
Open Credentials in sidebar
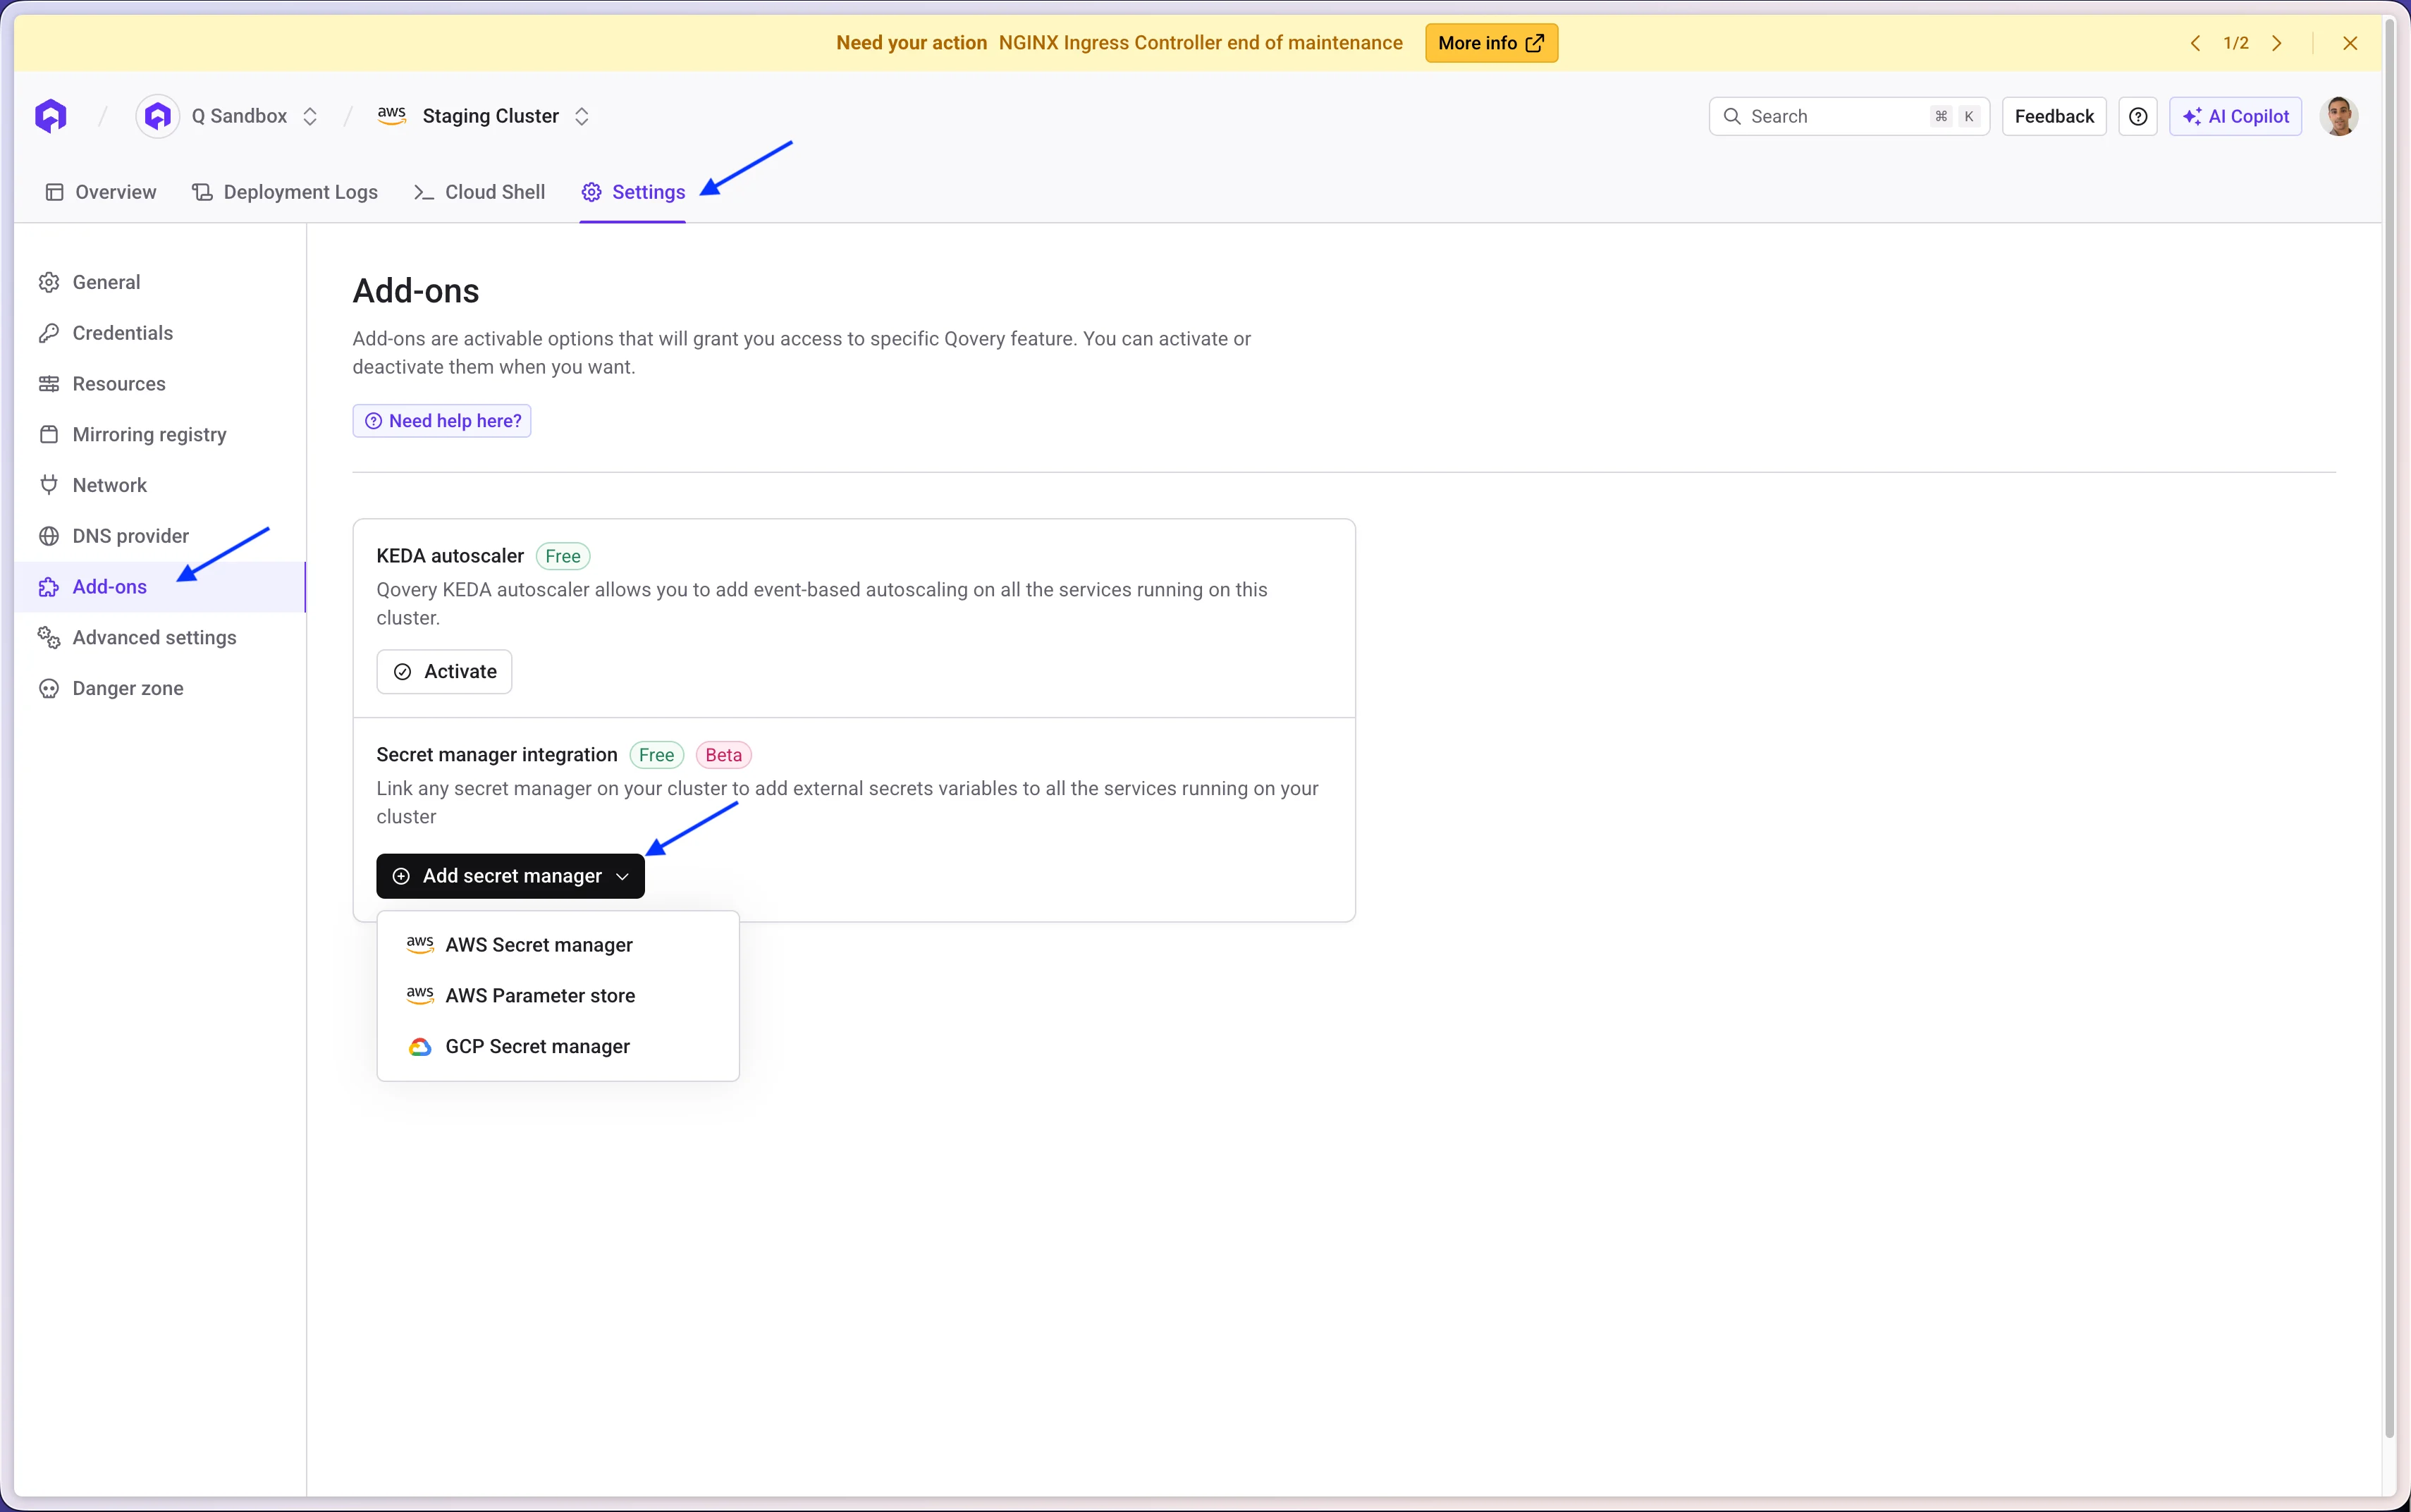click(160, 333)
